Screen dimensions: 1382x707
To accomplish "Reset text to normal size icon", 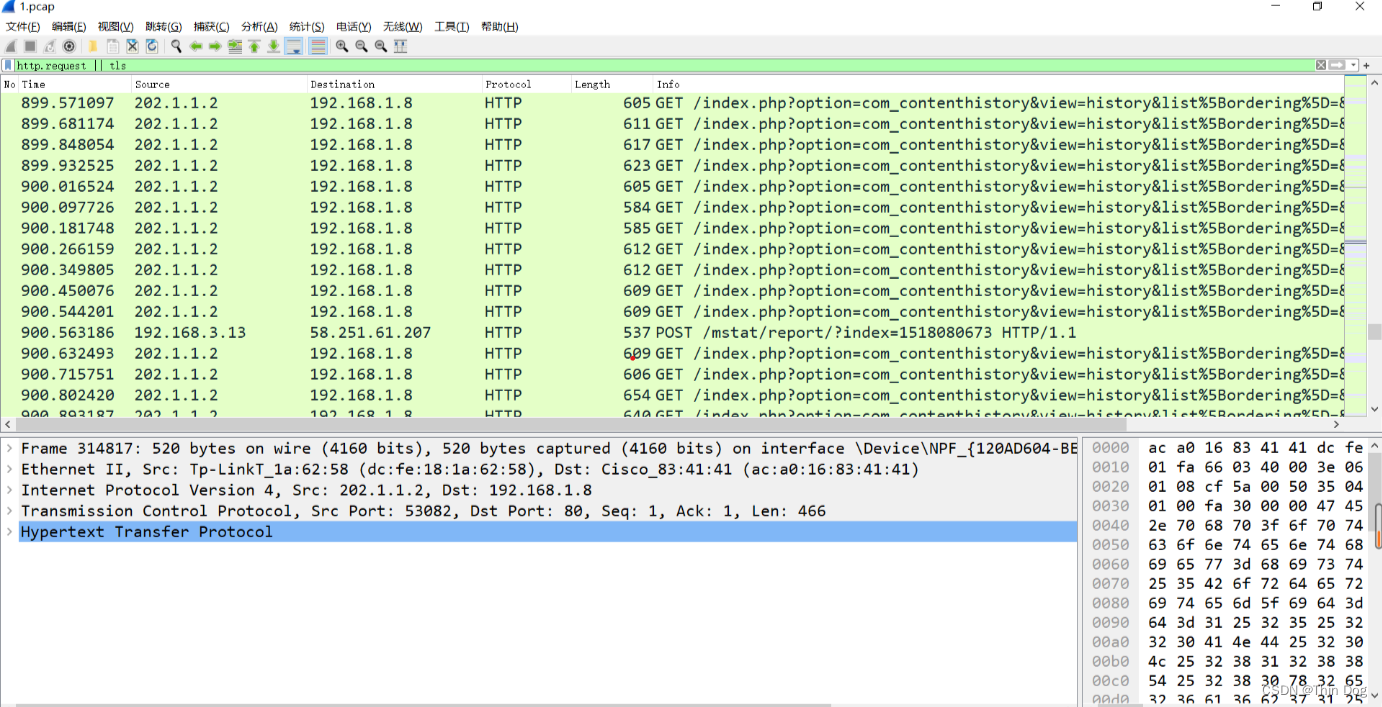I will coord(381,46).
